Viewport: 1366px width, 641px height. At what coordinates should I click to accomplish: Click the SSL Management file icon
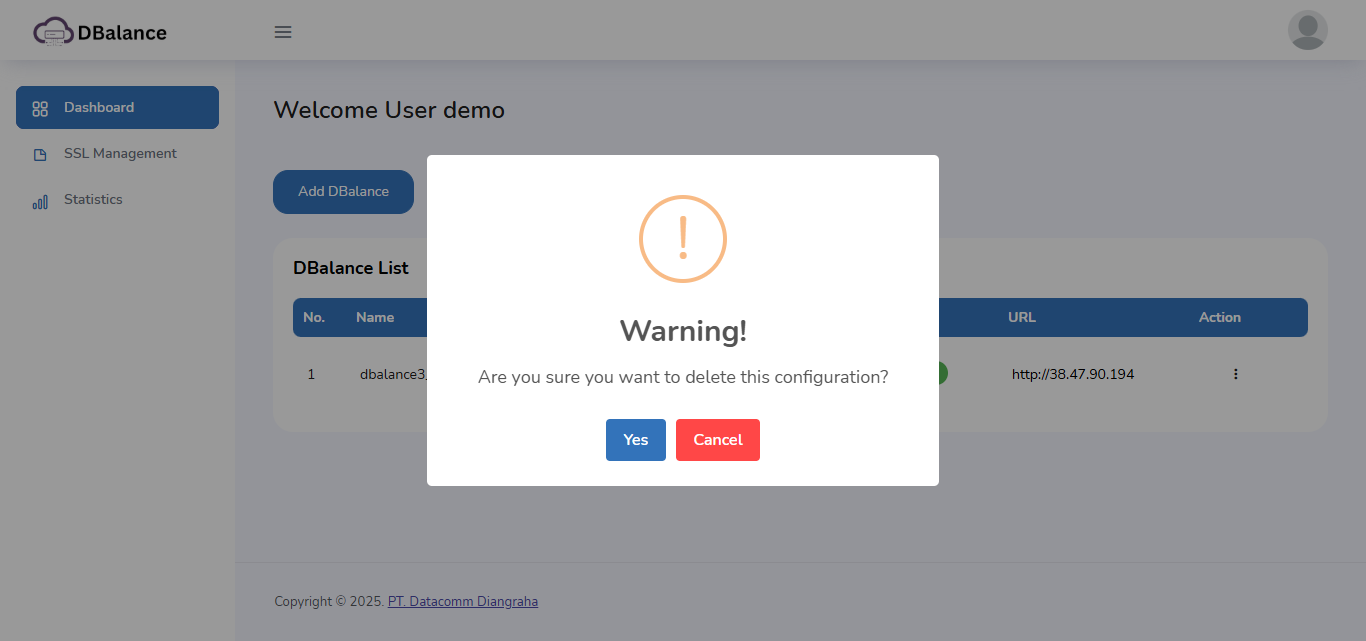pyautogui.click(x=40, y=155)
